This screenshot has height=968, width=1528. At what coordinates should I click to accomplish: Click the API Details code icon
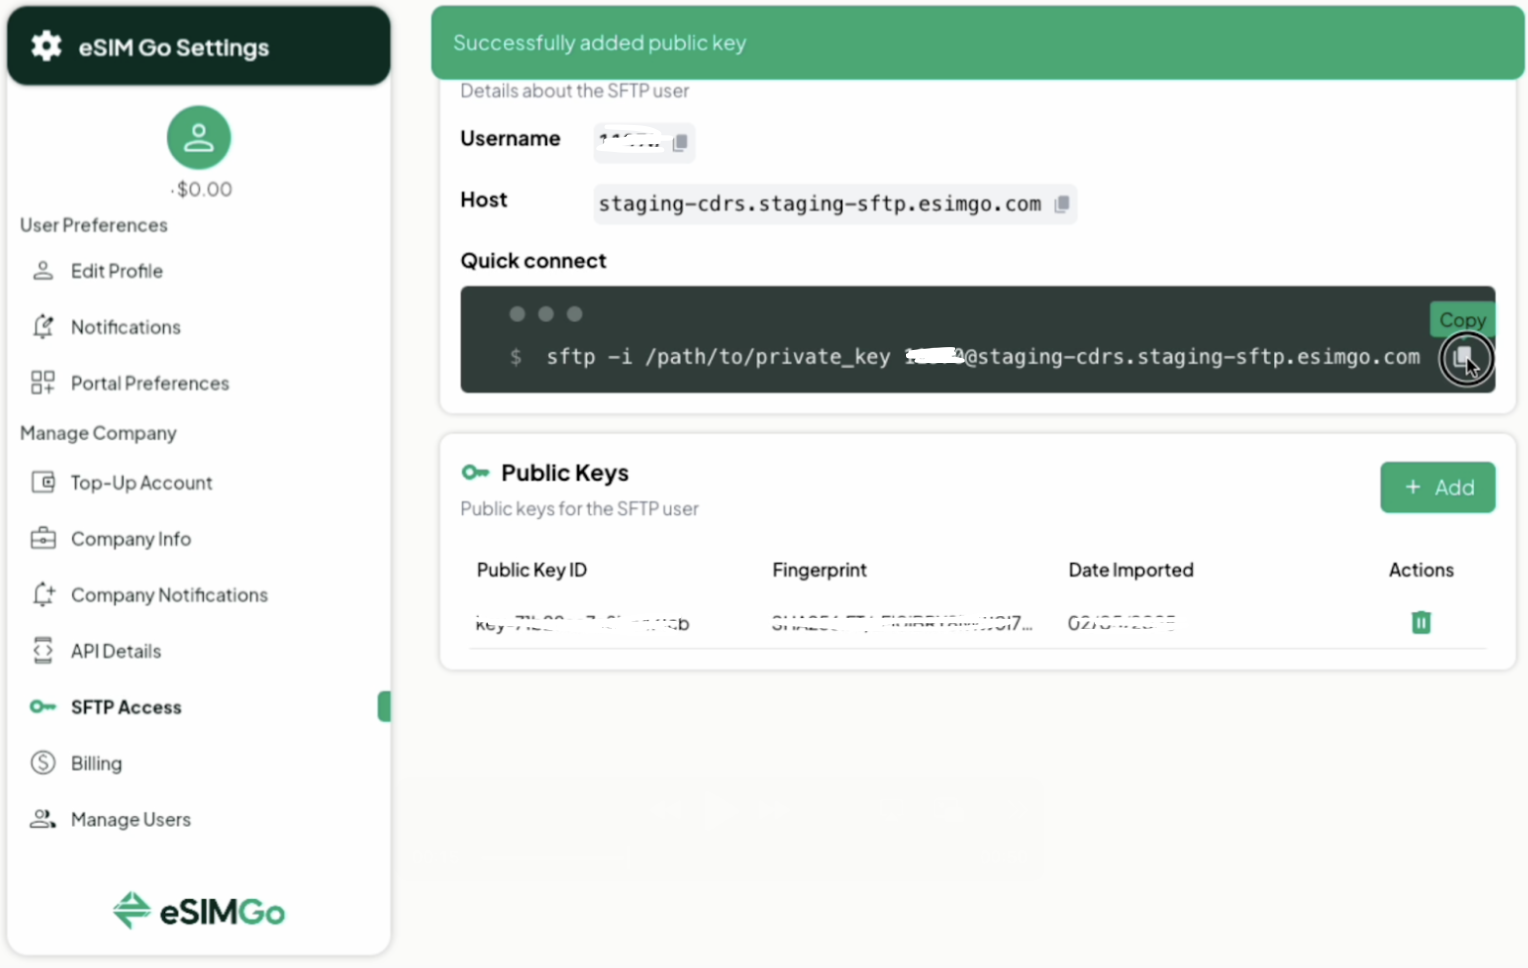point(43,651)
